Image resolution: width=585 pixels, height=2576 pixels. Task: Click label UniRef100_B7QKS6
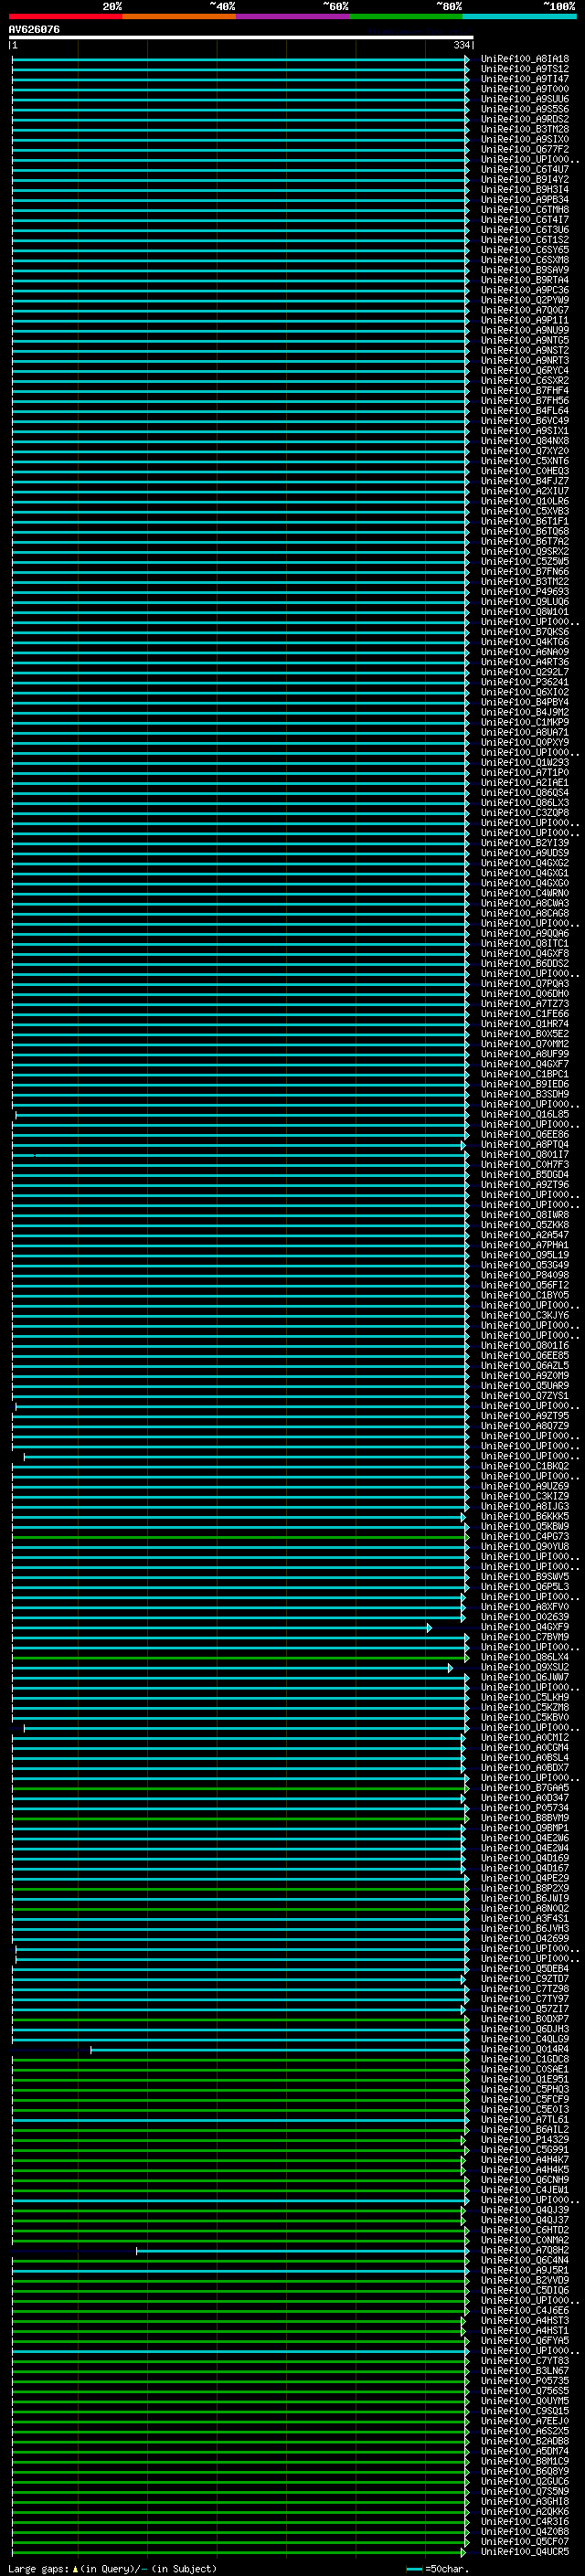[x=525, y=632]
